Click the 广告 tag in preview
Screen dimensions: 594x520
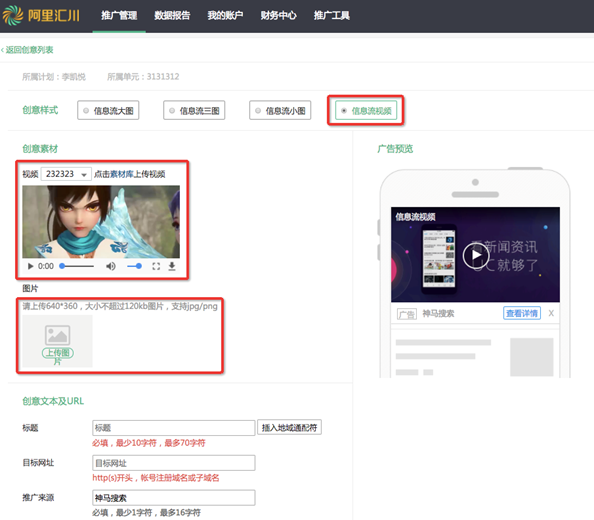(406, 314)
